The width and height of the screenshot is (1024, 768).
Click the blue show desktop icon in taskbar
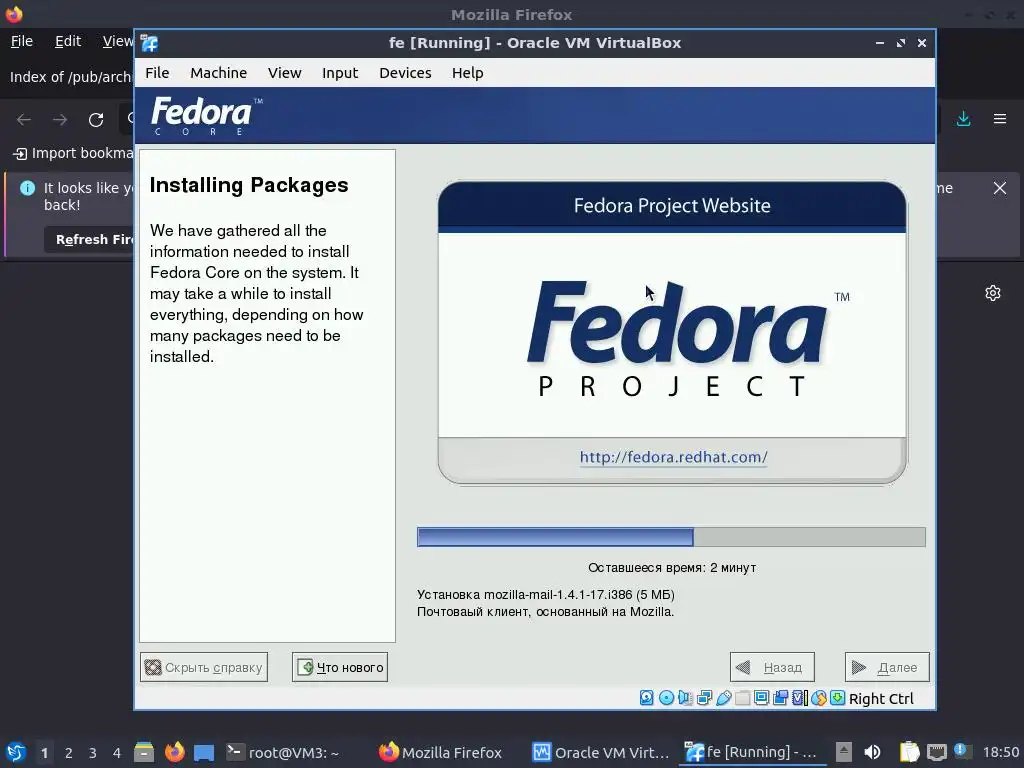click(204, 752)
